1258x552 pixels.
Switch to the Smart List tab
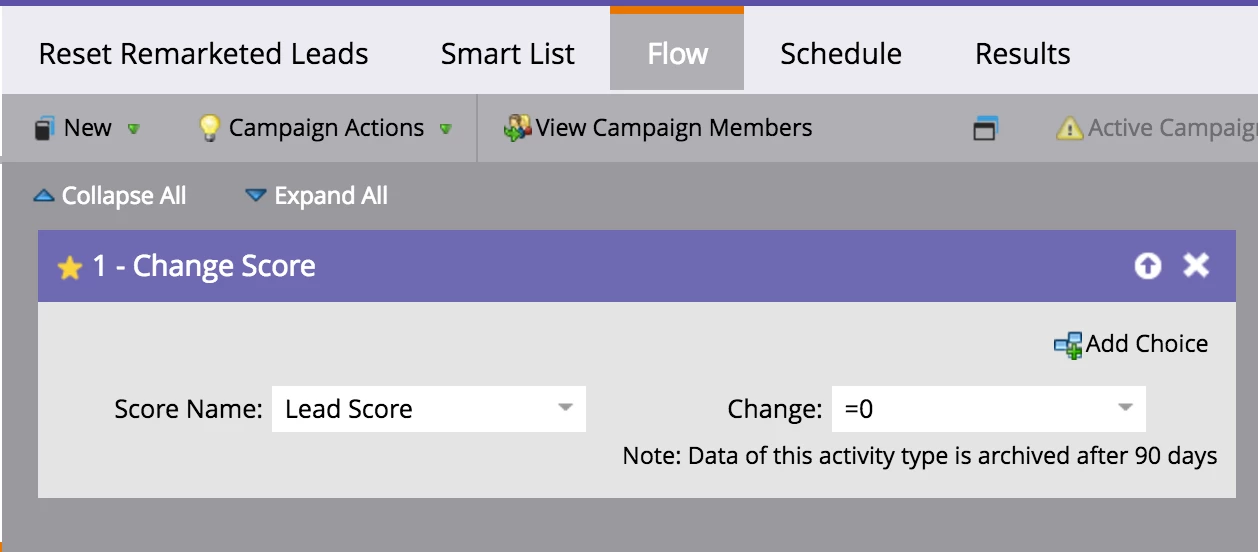tap(508, 54)
